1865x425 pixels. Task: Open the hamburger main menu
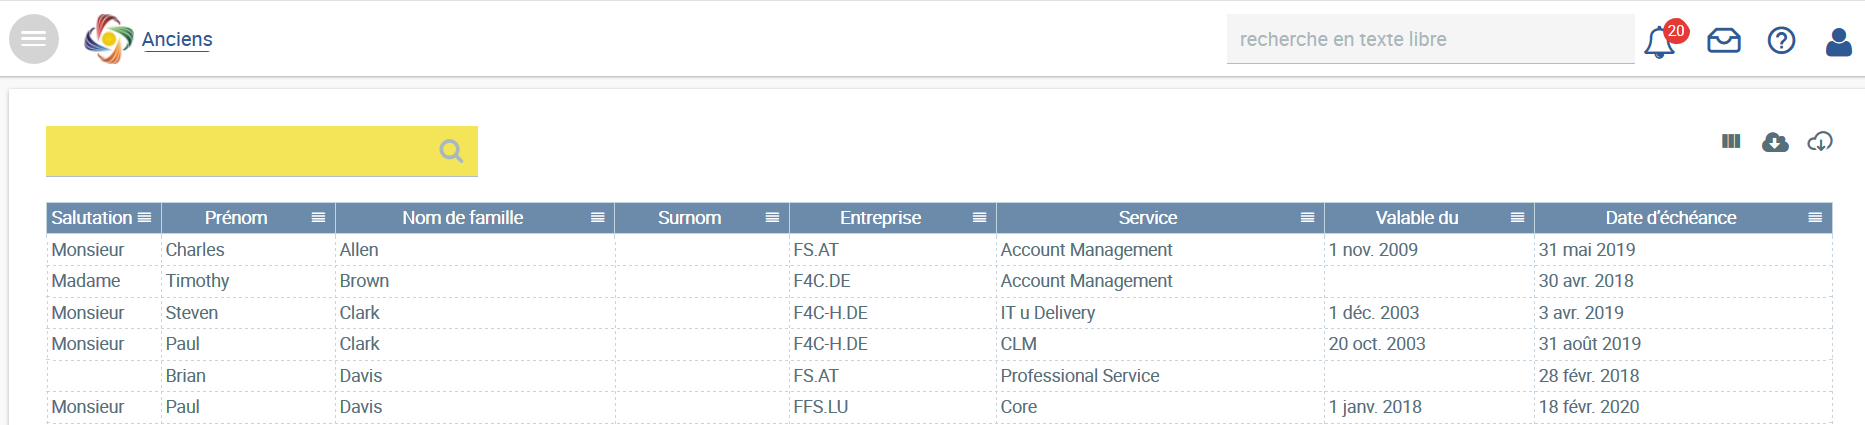(x=34, y=39)
